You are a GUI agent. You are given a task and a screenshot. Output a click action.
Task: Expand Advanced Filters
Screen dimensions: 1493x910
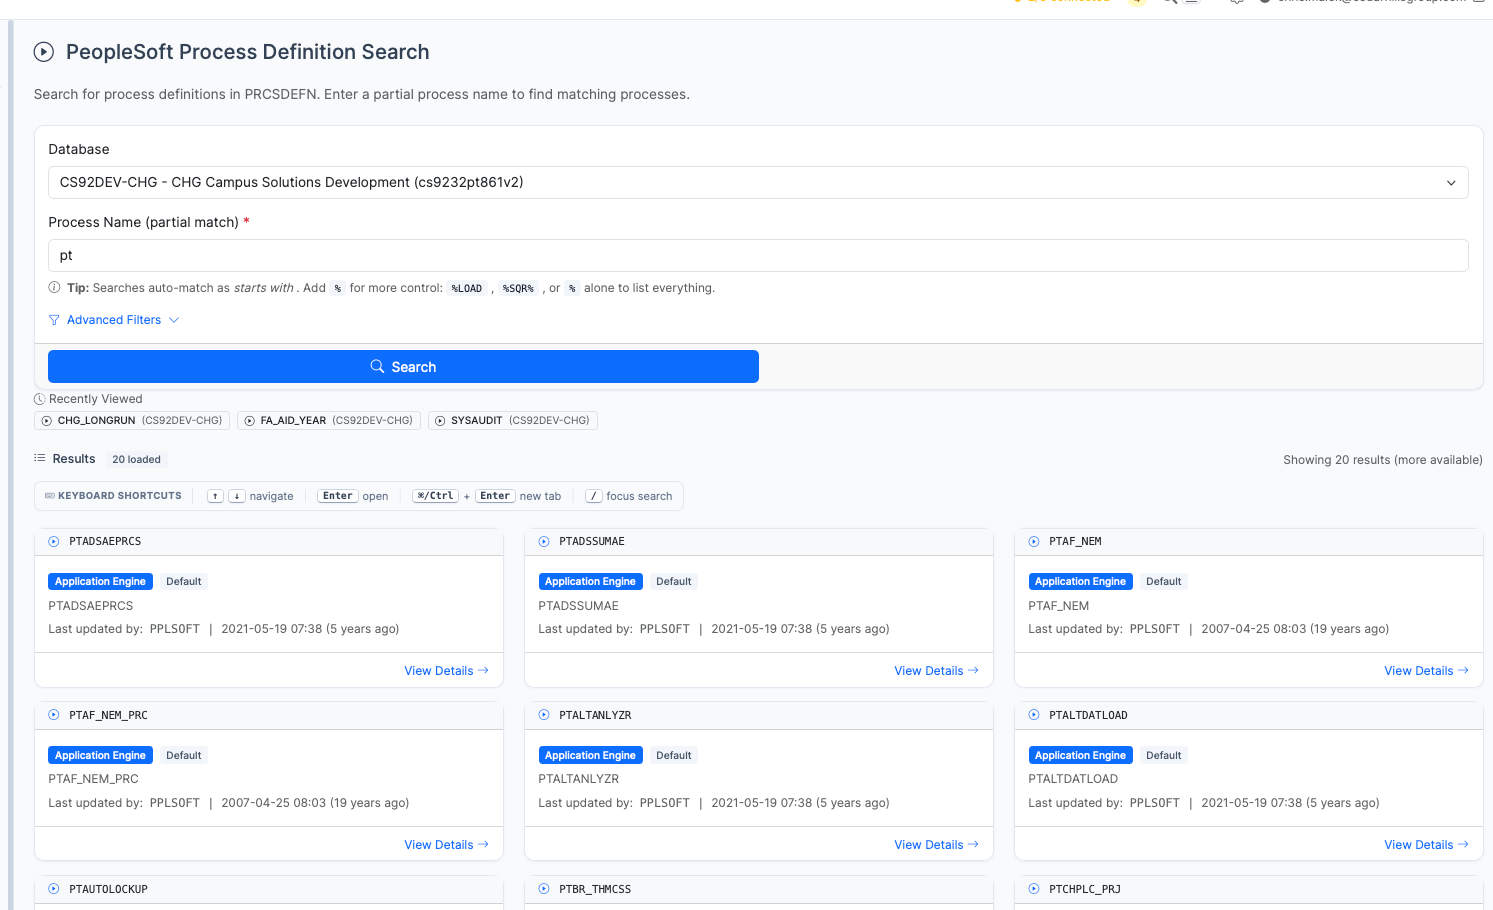(114, 320)
